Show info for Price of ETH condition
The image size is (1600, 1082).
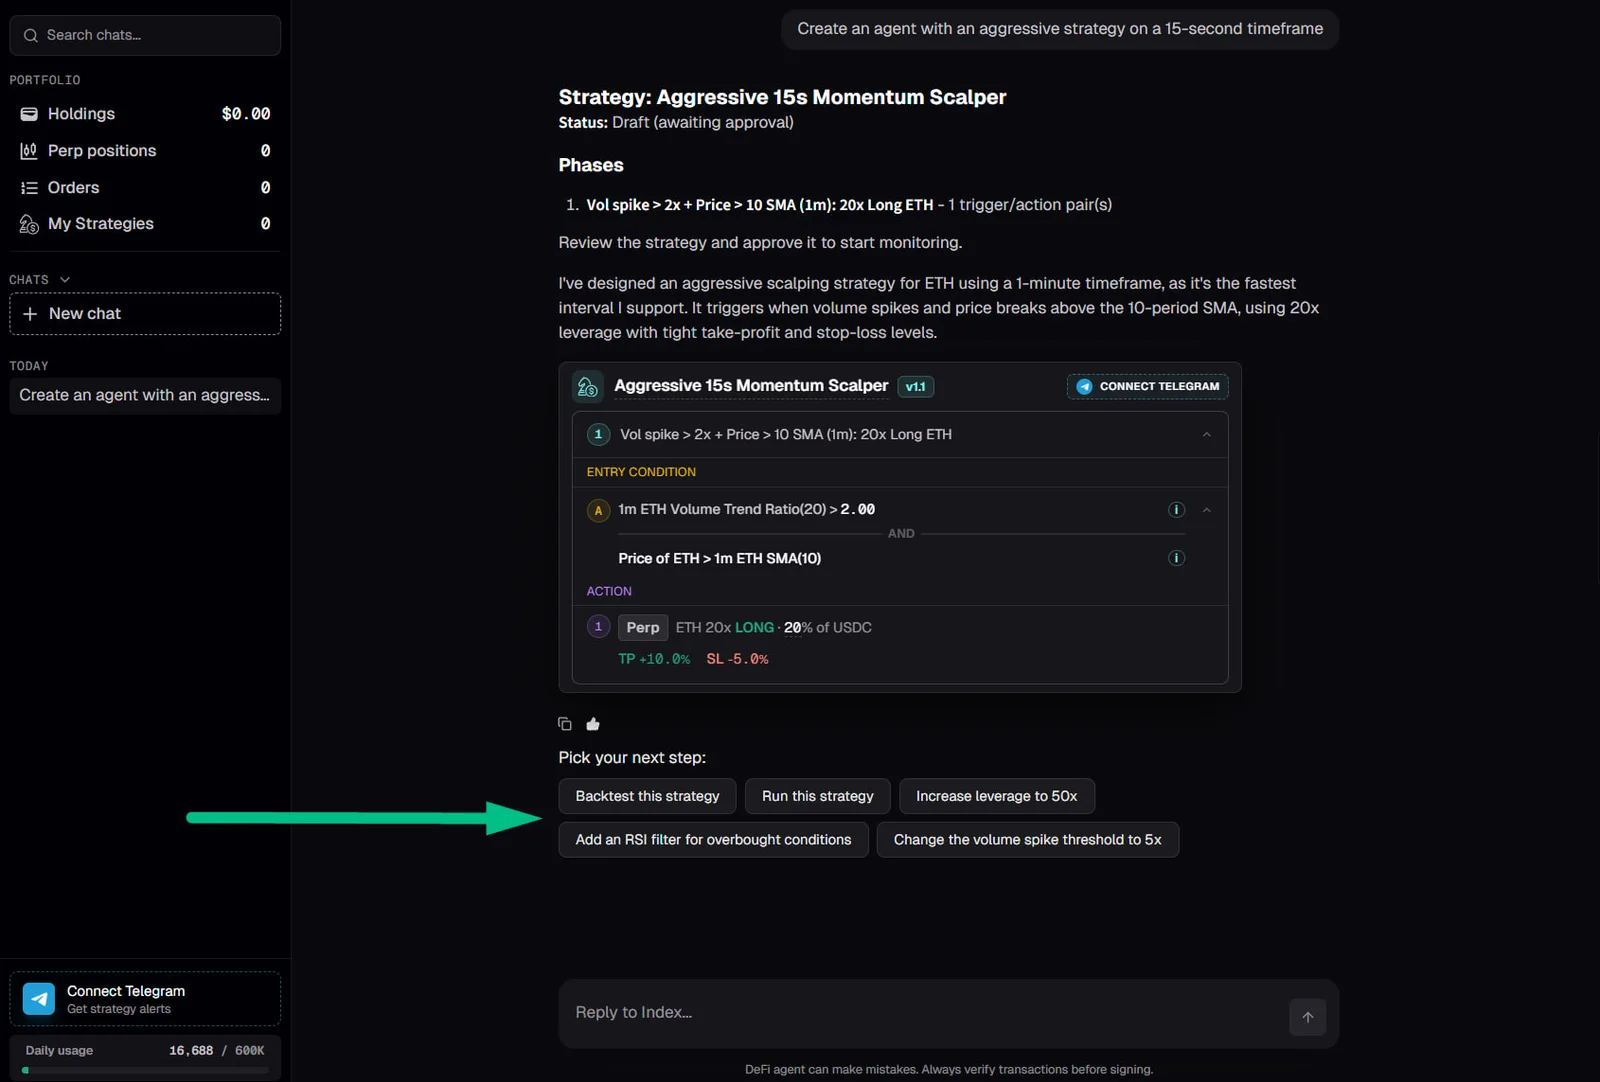[x=1176, y=558]
